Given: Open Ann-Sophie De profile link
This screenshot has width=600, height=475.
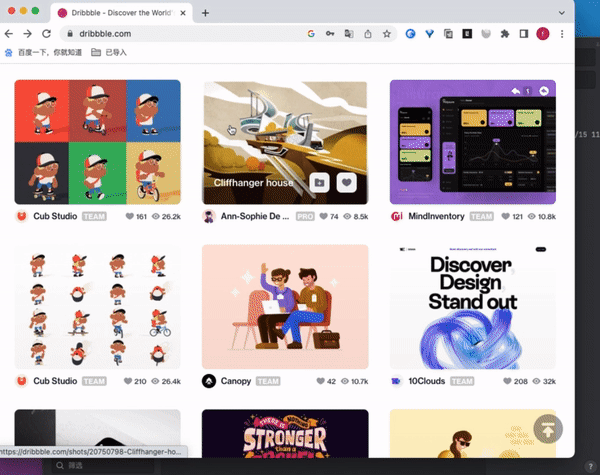Looking at the screenshot, I should 255,217.
